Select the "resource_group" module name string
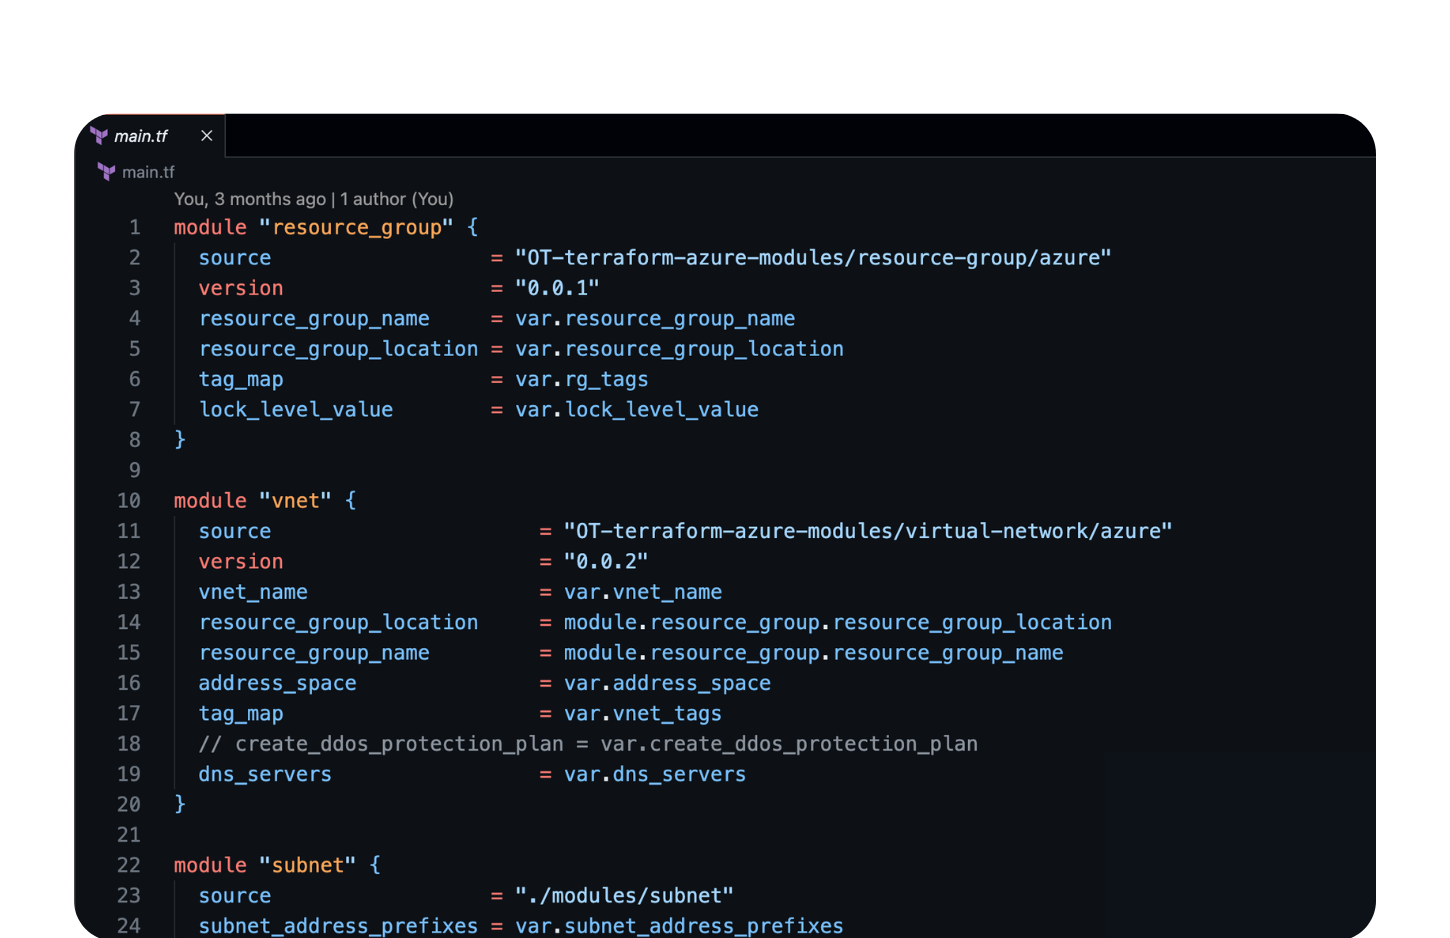Image resolution: width=1450 pixels, height=938 pixels. tap(357, 227)
